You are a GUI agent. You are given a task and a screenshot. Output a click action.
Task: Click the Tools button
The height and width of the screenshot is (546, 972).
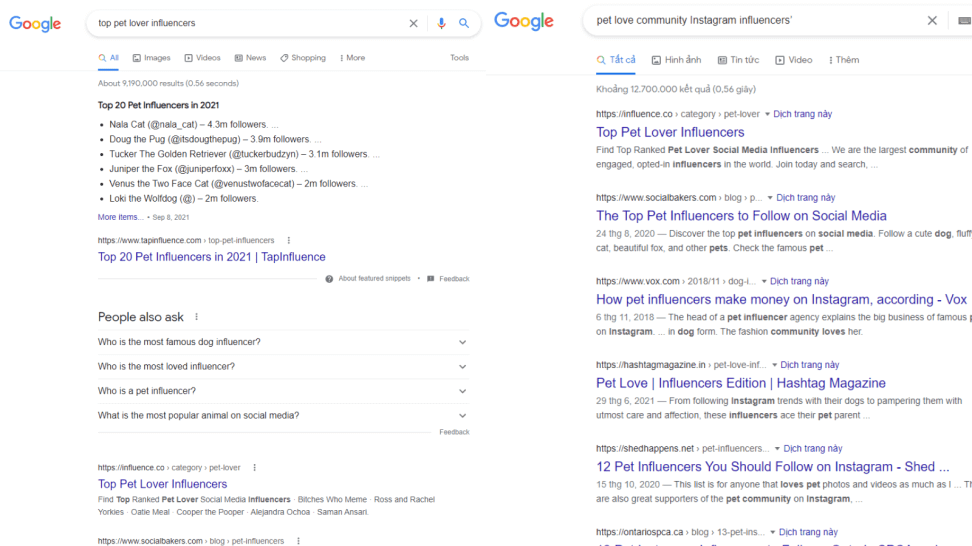[x=459, y=58]
